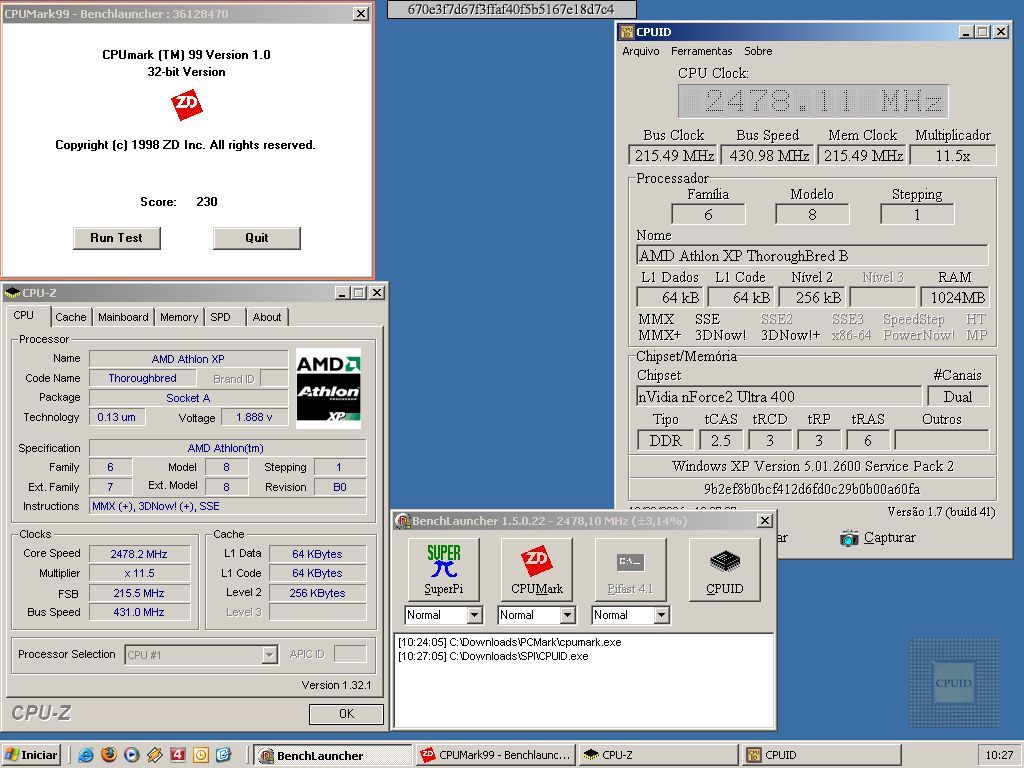Launch Winamp from the quick launch bar
Viewport: 1024px width, 768px height.
coord(155,755)
